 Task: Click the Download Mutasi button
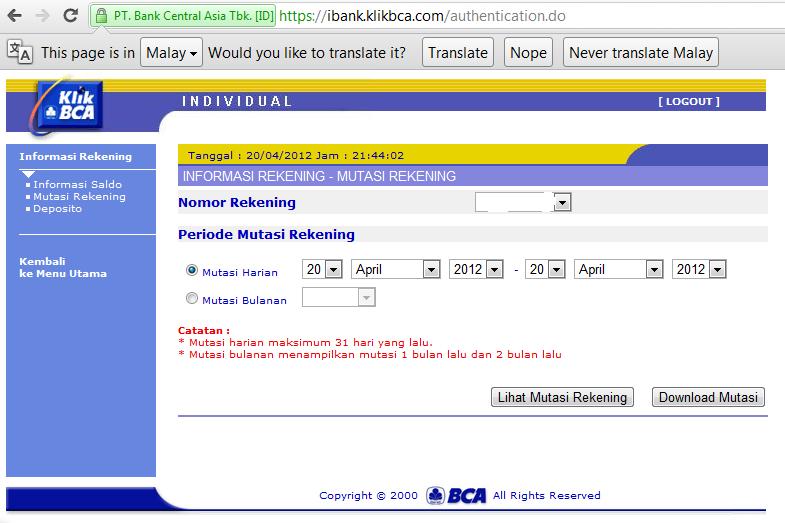tap(708, 397)
